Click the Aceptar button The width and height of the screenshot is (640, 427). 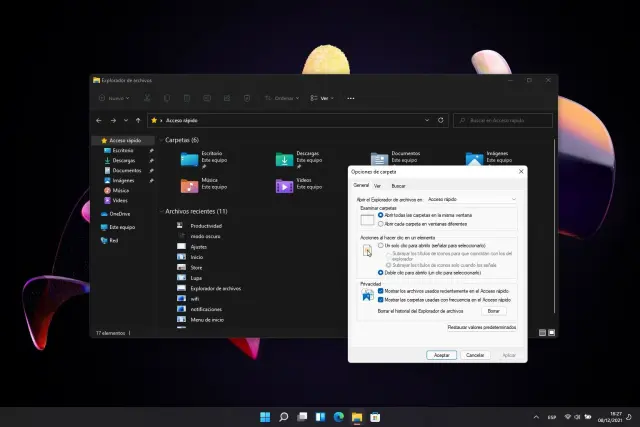pos(440,355)
